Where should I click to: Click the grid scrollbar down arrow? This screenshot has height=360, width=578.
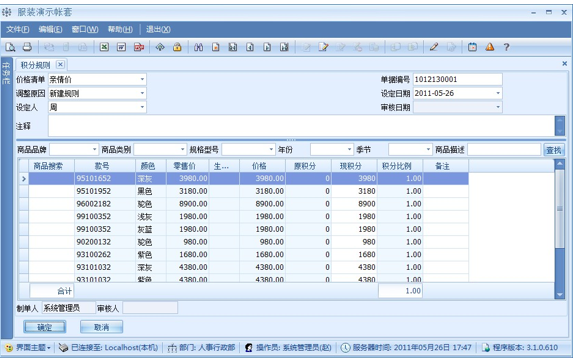(x=560, y=294)
